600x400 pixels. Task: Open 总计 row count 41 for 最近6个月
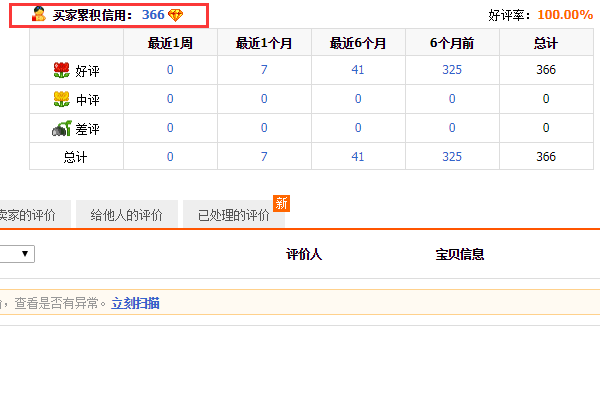click(x=358, y=157)
